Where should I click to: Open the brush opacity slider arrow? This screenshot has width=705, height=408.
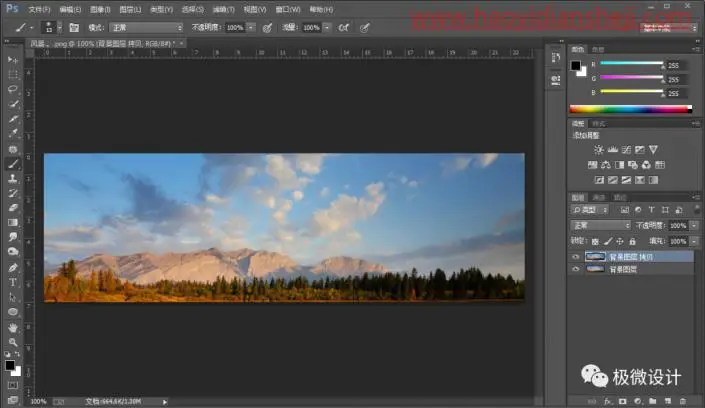[251, 28]
